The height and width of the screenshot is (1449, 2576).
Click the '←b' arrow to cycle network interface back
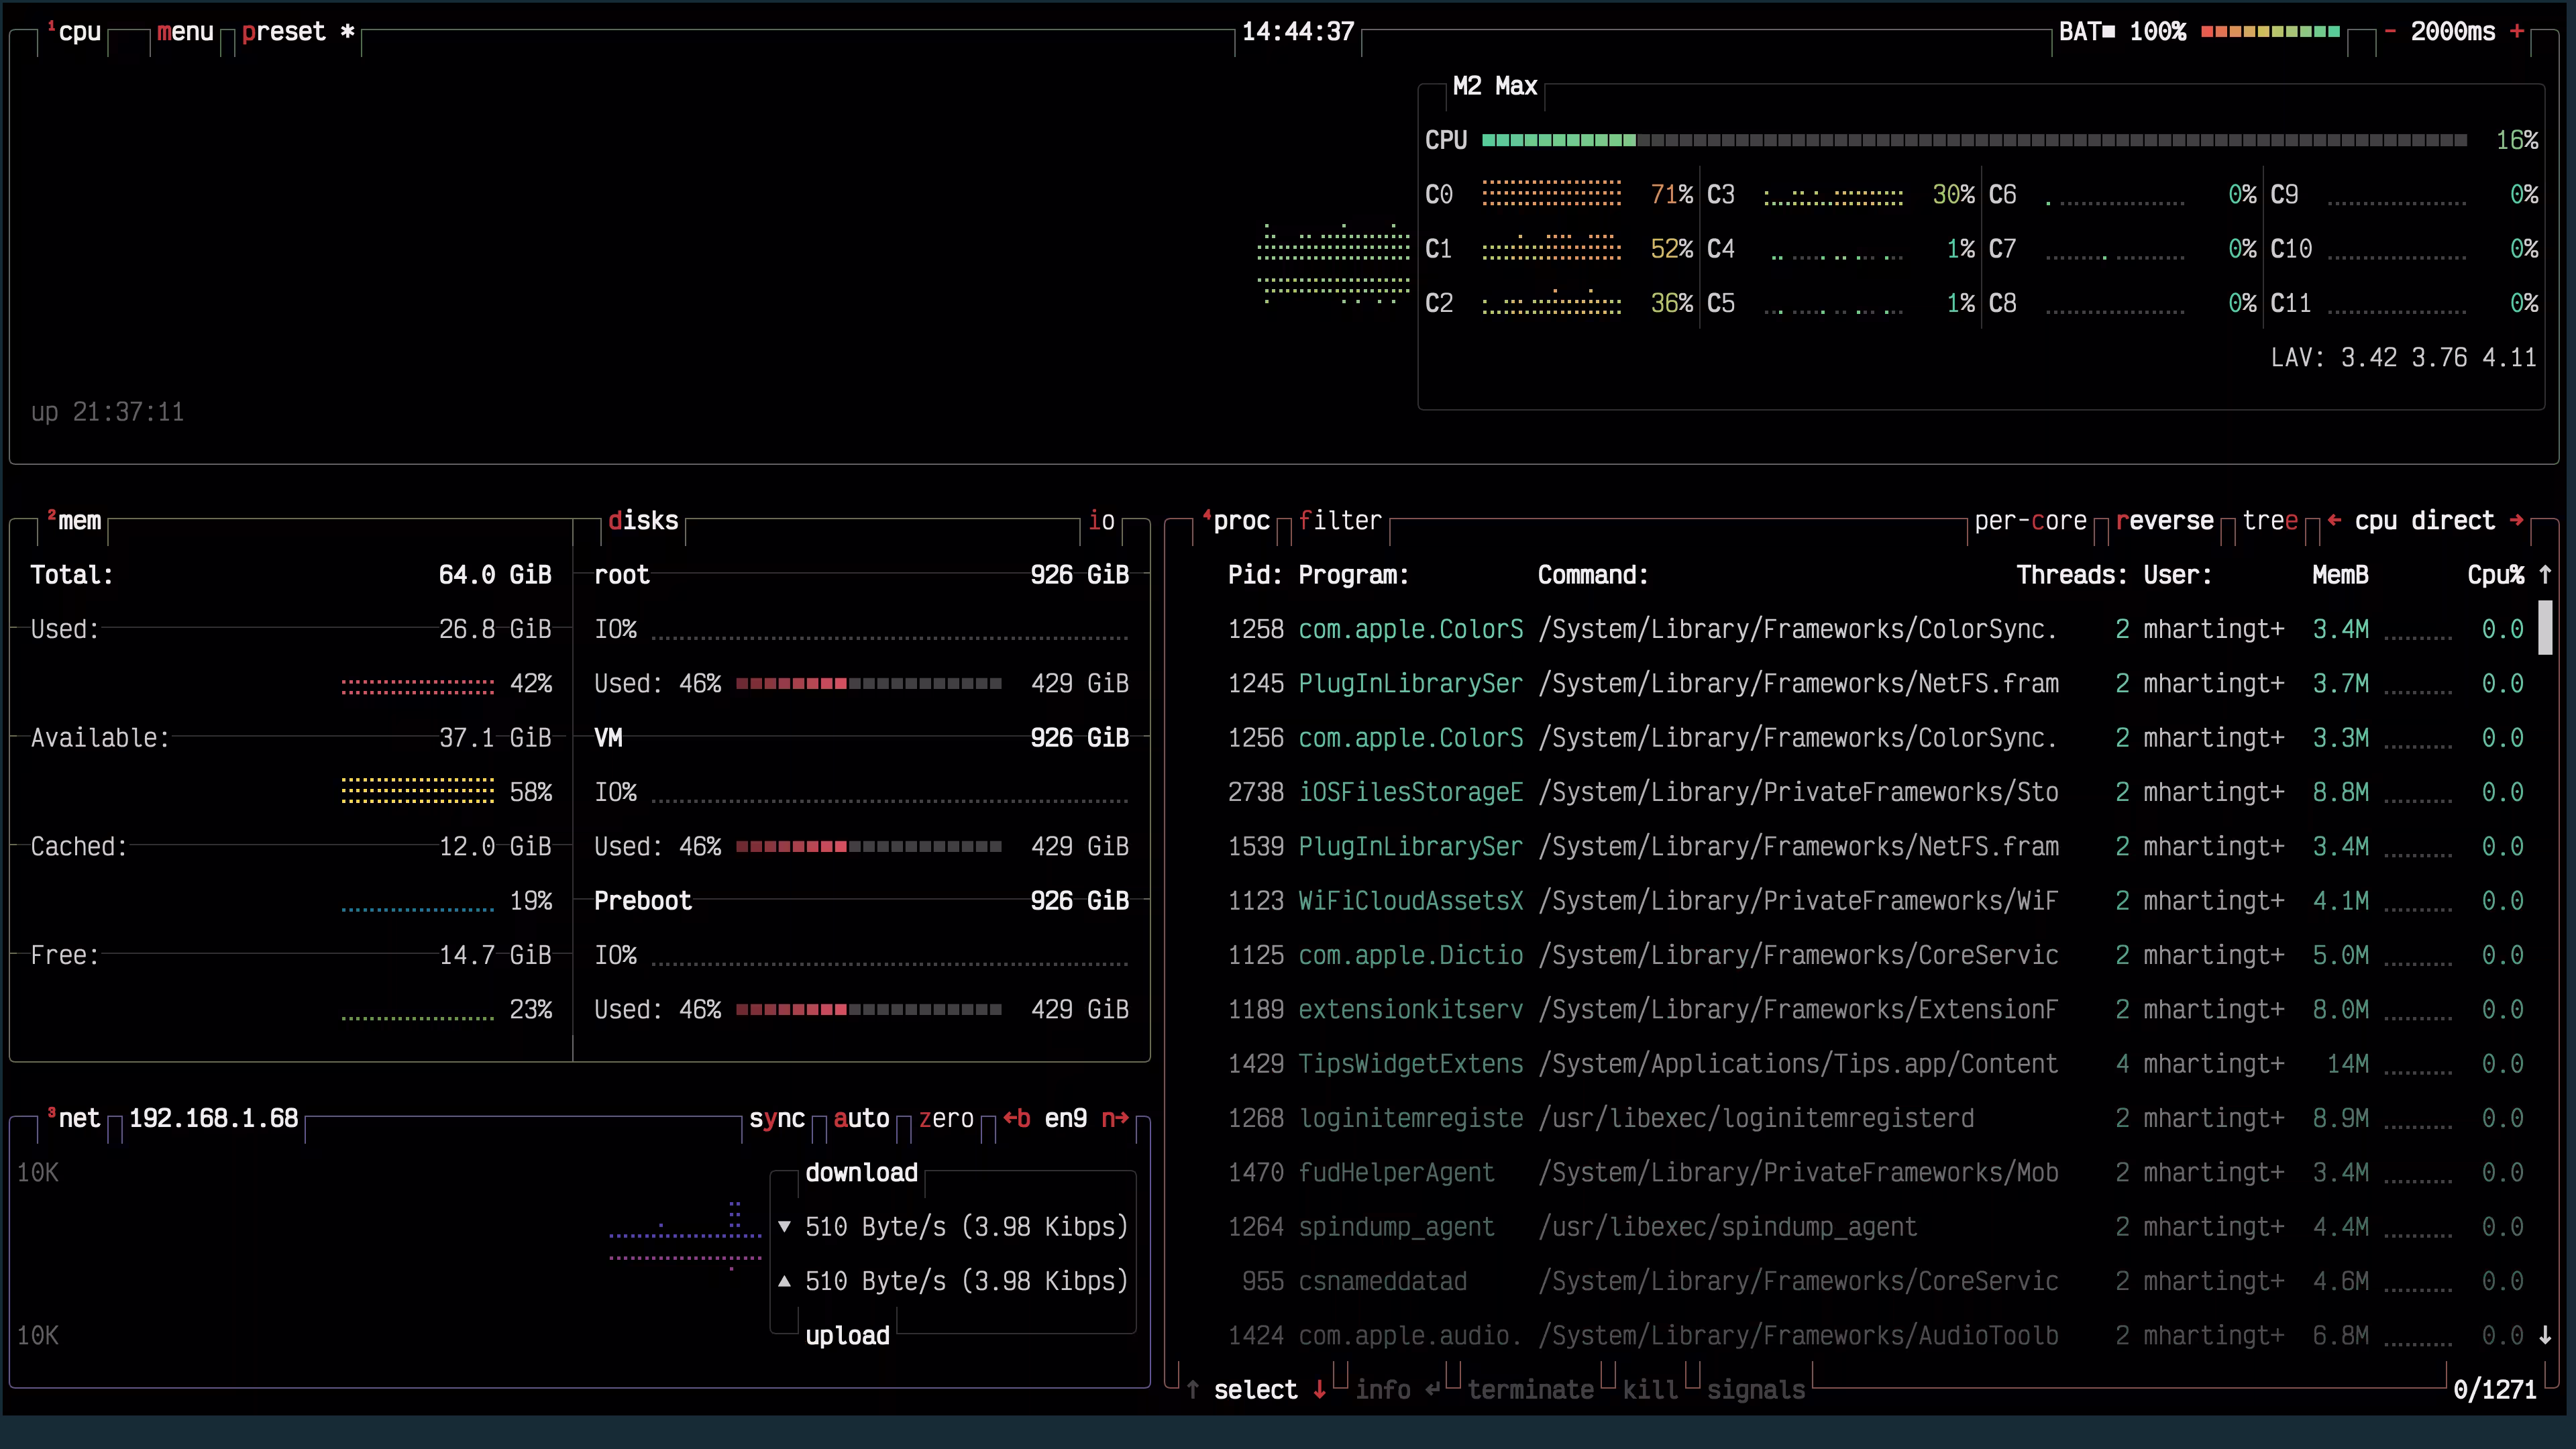[x=1016, y=1118]
